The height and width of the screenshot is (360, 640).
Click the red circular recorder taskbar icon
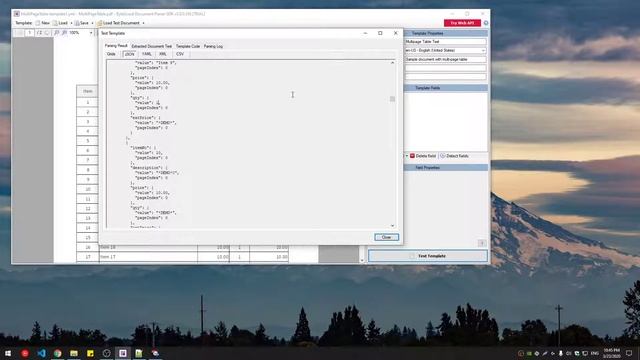25,353
